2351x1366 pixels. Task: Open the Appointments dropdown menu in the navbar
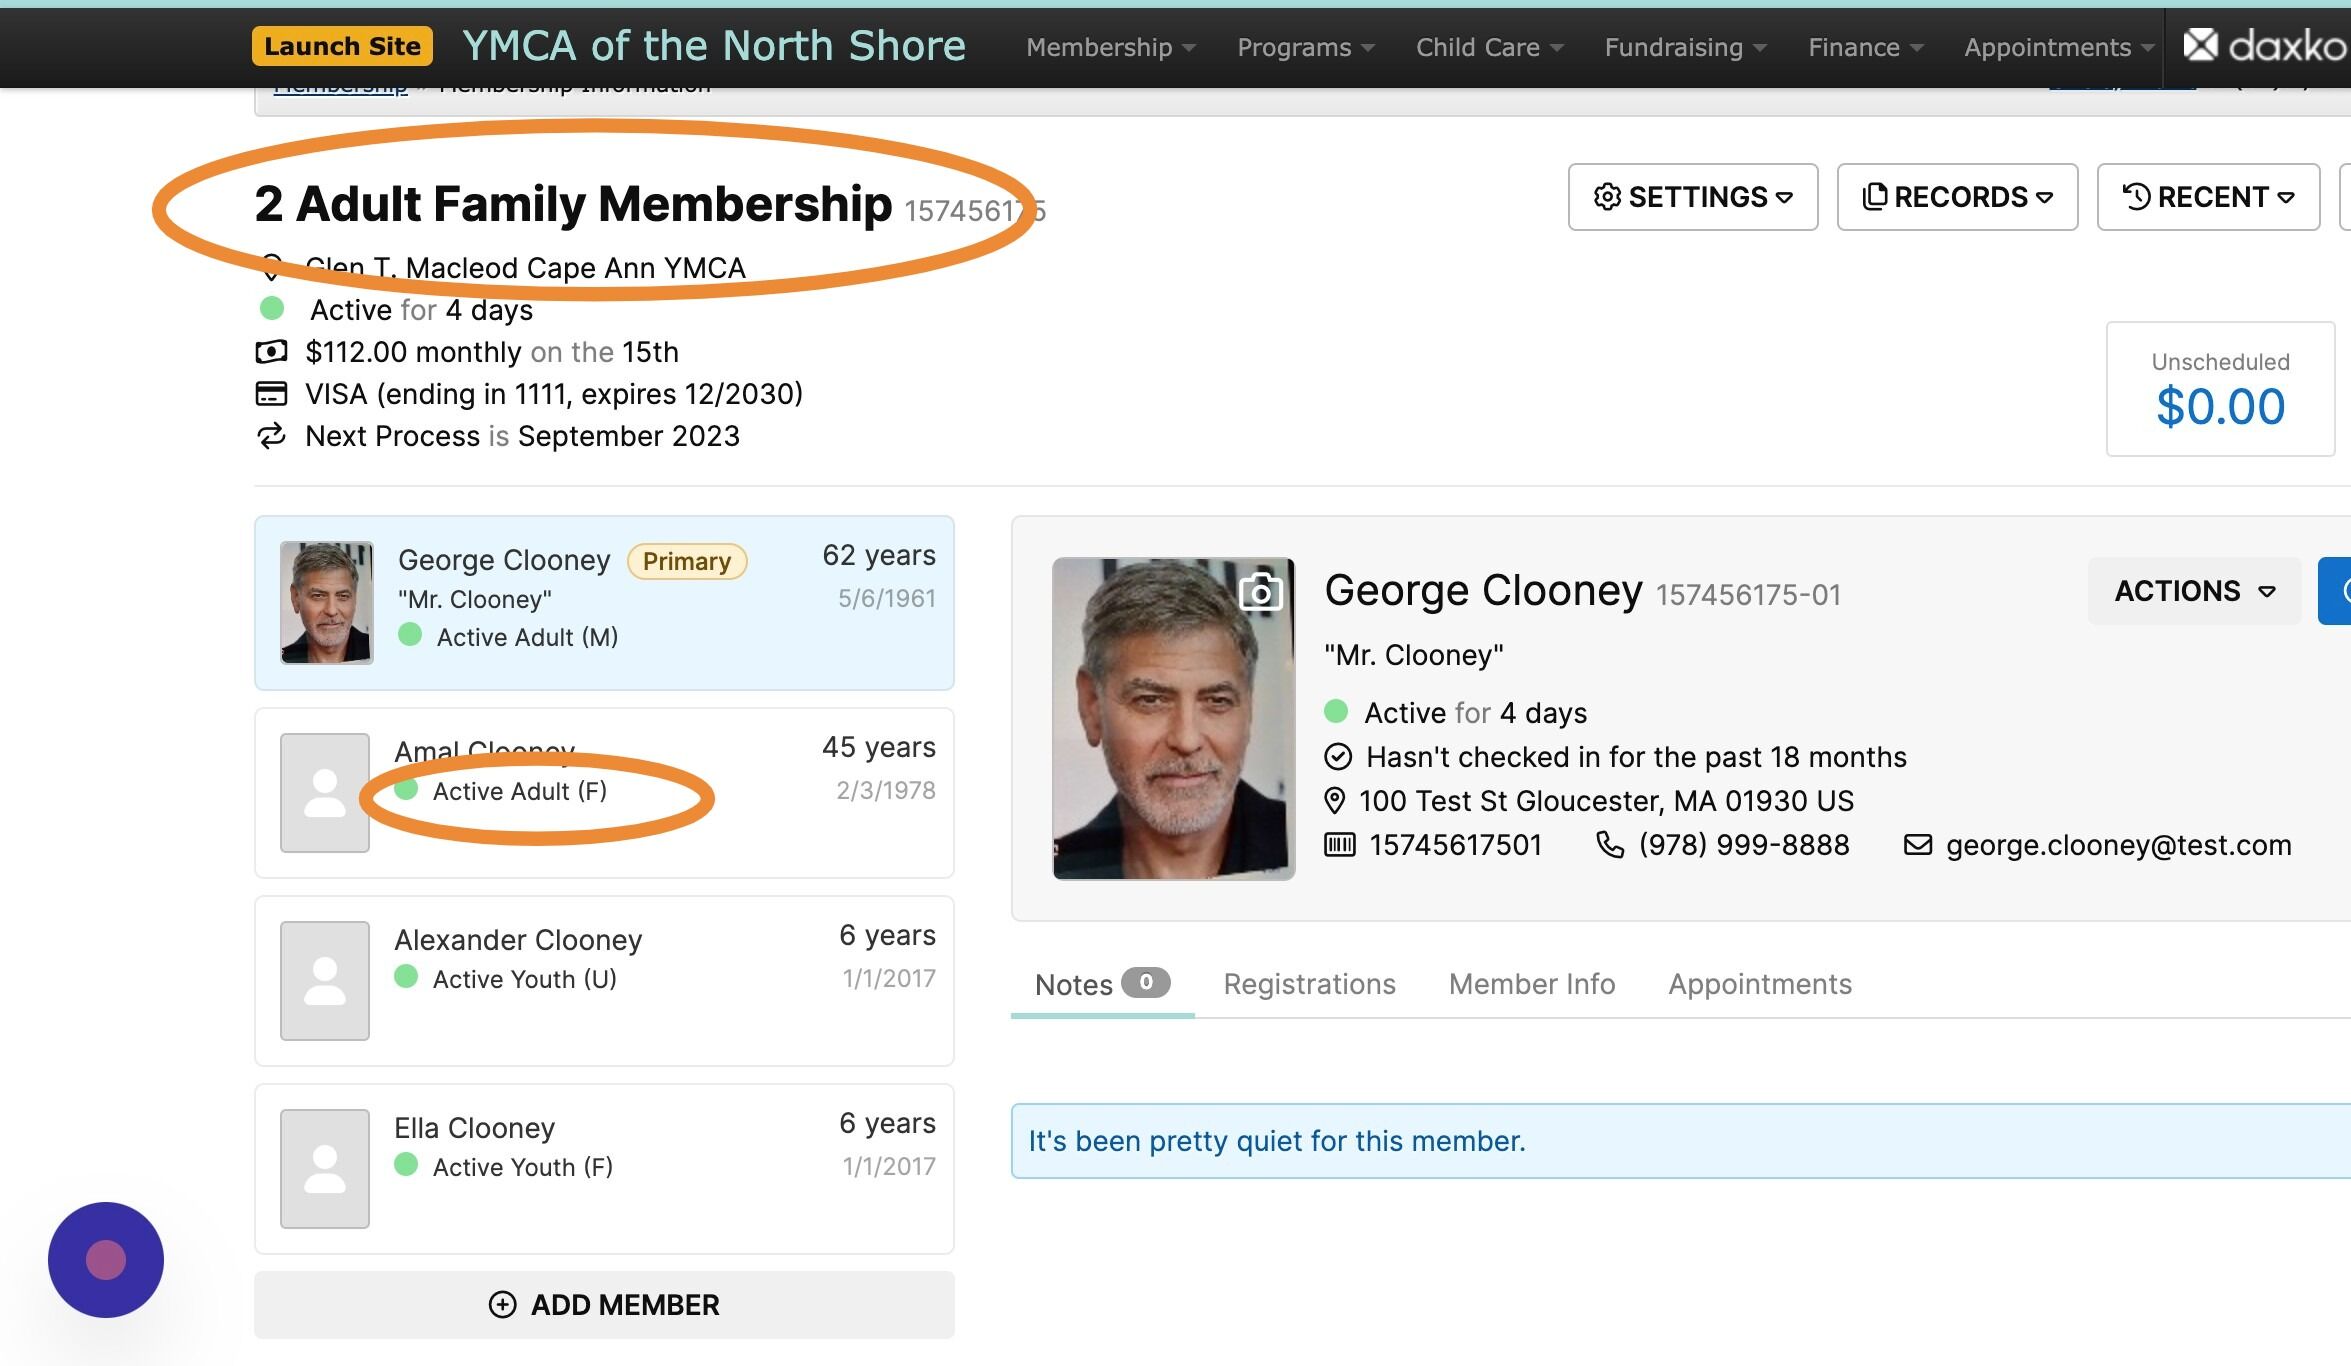(2058, 47)
